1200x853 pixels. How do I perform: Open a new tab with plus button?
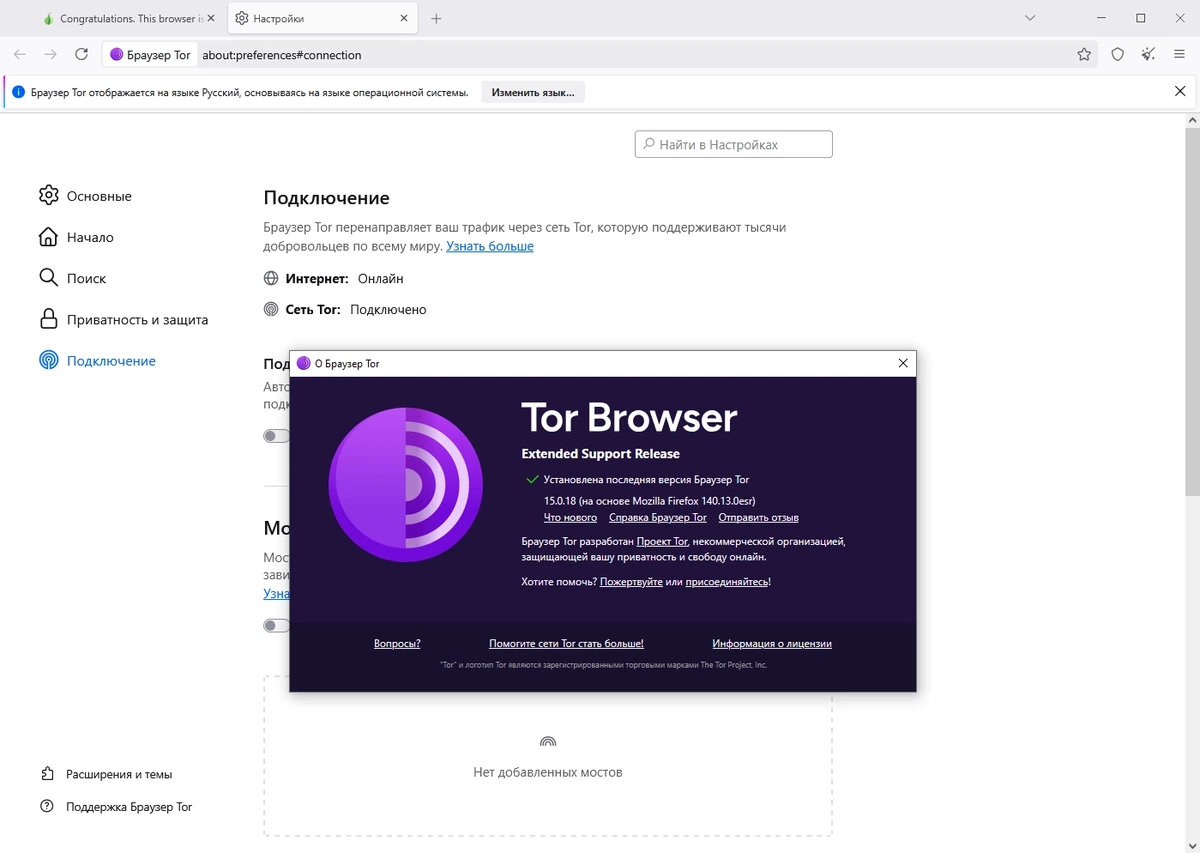point(436,19)
